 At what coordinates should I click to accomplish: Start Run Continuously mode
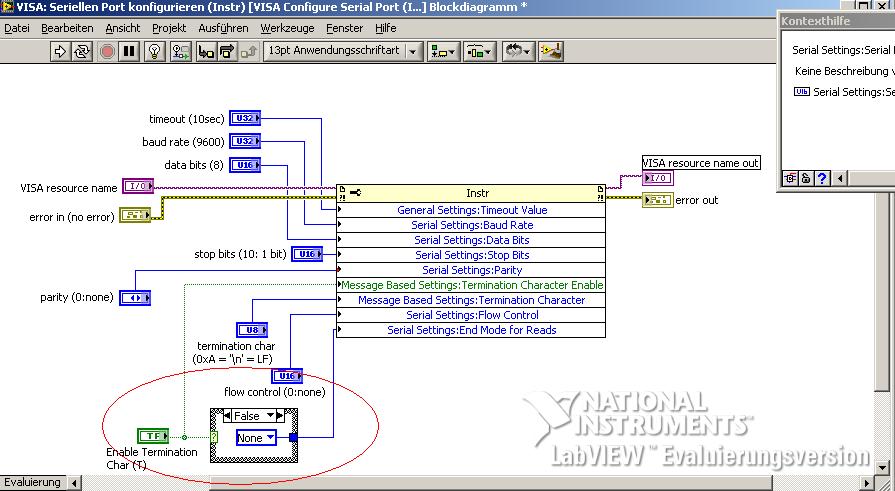pyautogui.click(x=83, y=51)
